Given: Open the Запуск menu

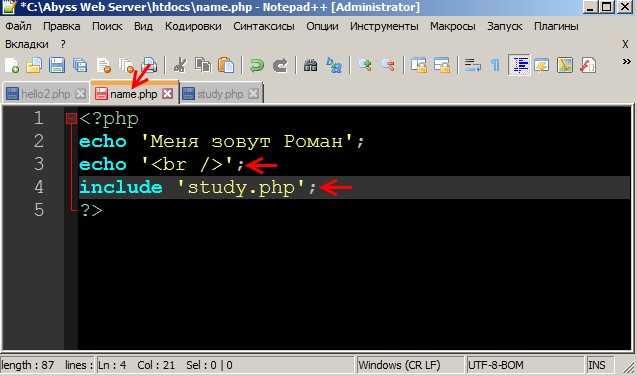Looking at the screenshot, I should point(505,26).
